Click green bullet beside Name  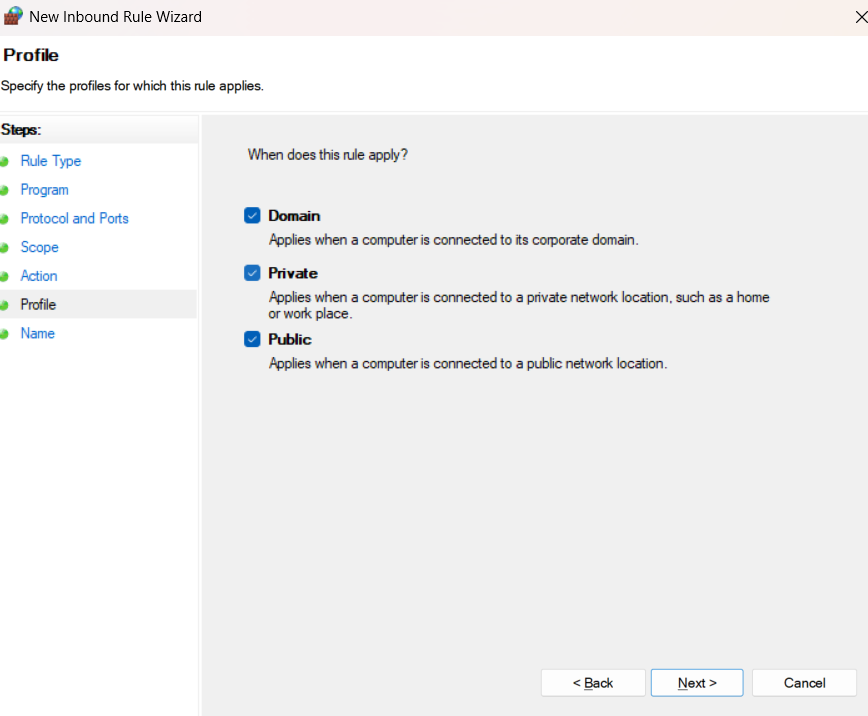[x=4, y=334]
